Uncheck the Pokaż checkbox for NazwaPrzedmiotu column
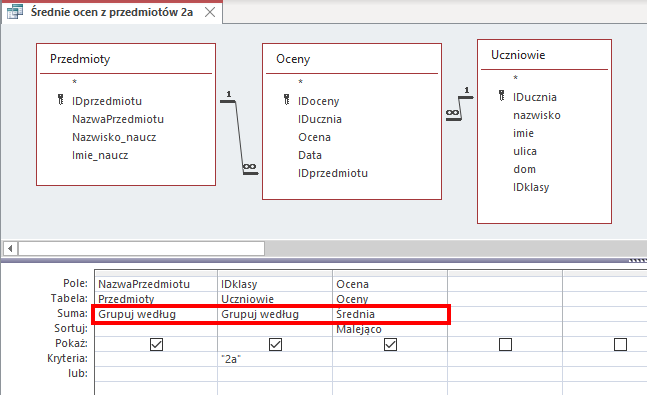 click(156, 344)
